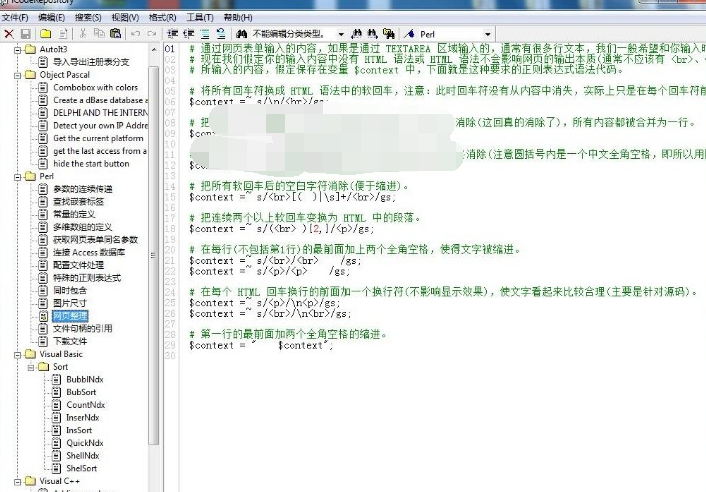Select the 导入导出注册表分支 snippet
The image size is (706, 492).
91,62
